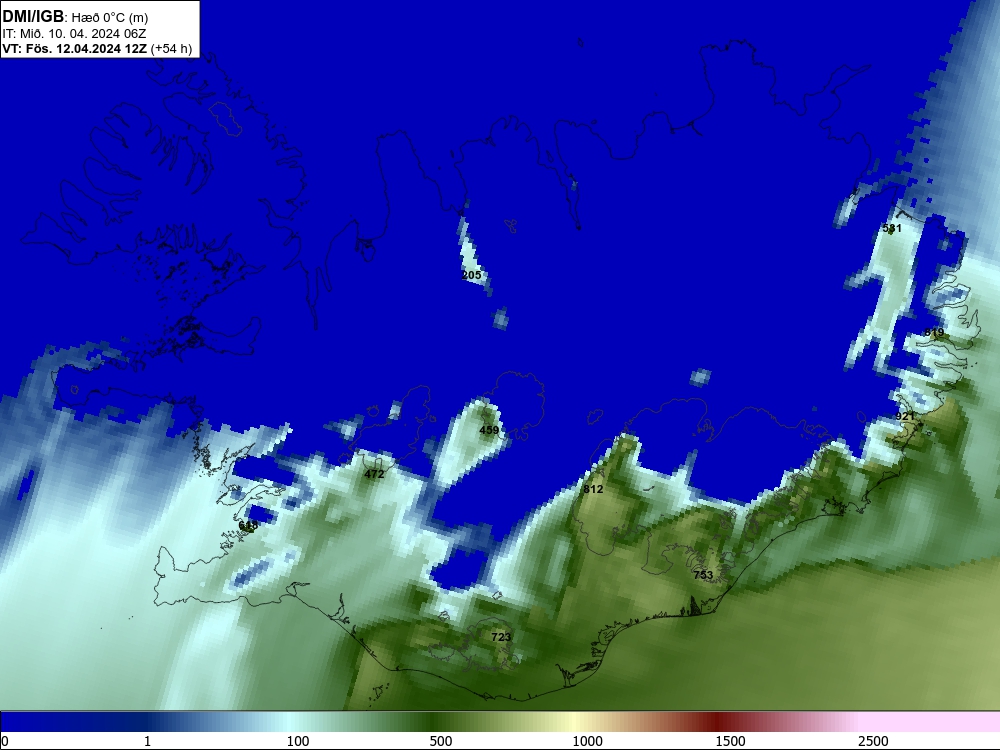Click the 921 height label on map

[905, 416]
